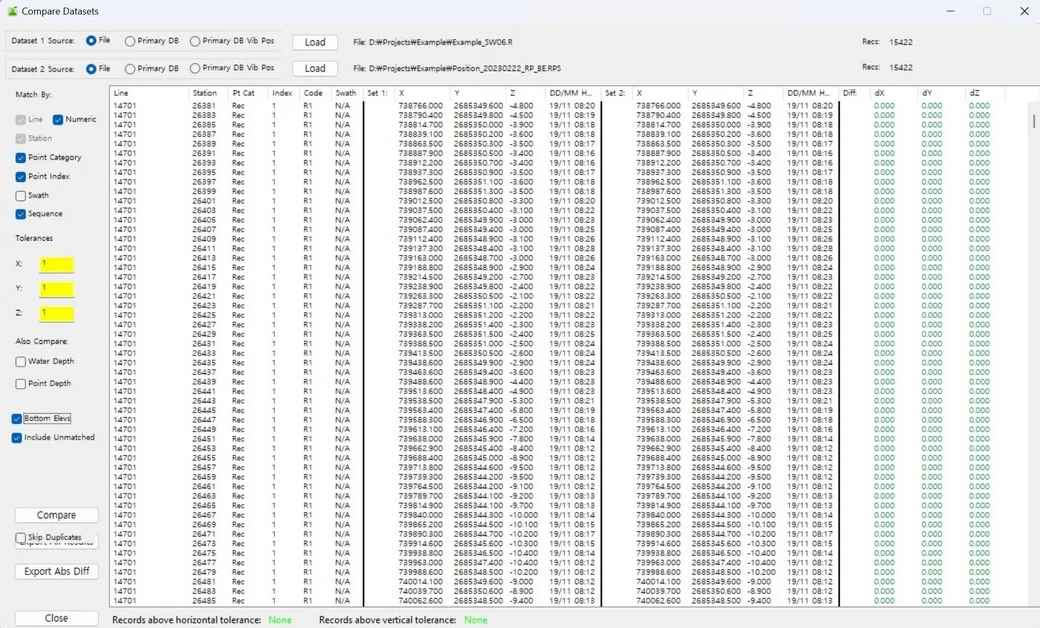This screenshot has width=1040, height=628.
Task: Click the X tolerance input field
Action: point(57,265)
